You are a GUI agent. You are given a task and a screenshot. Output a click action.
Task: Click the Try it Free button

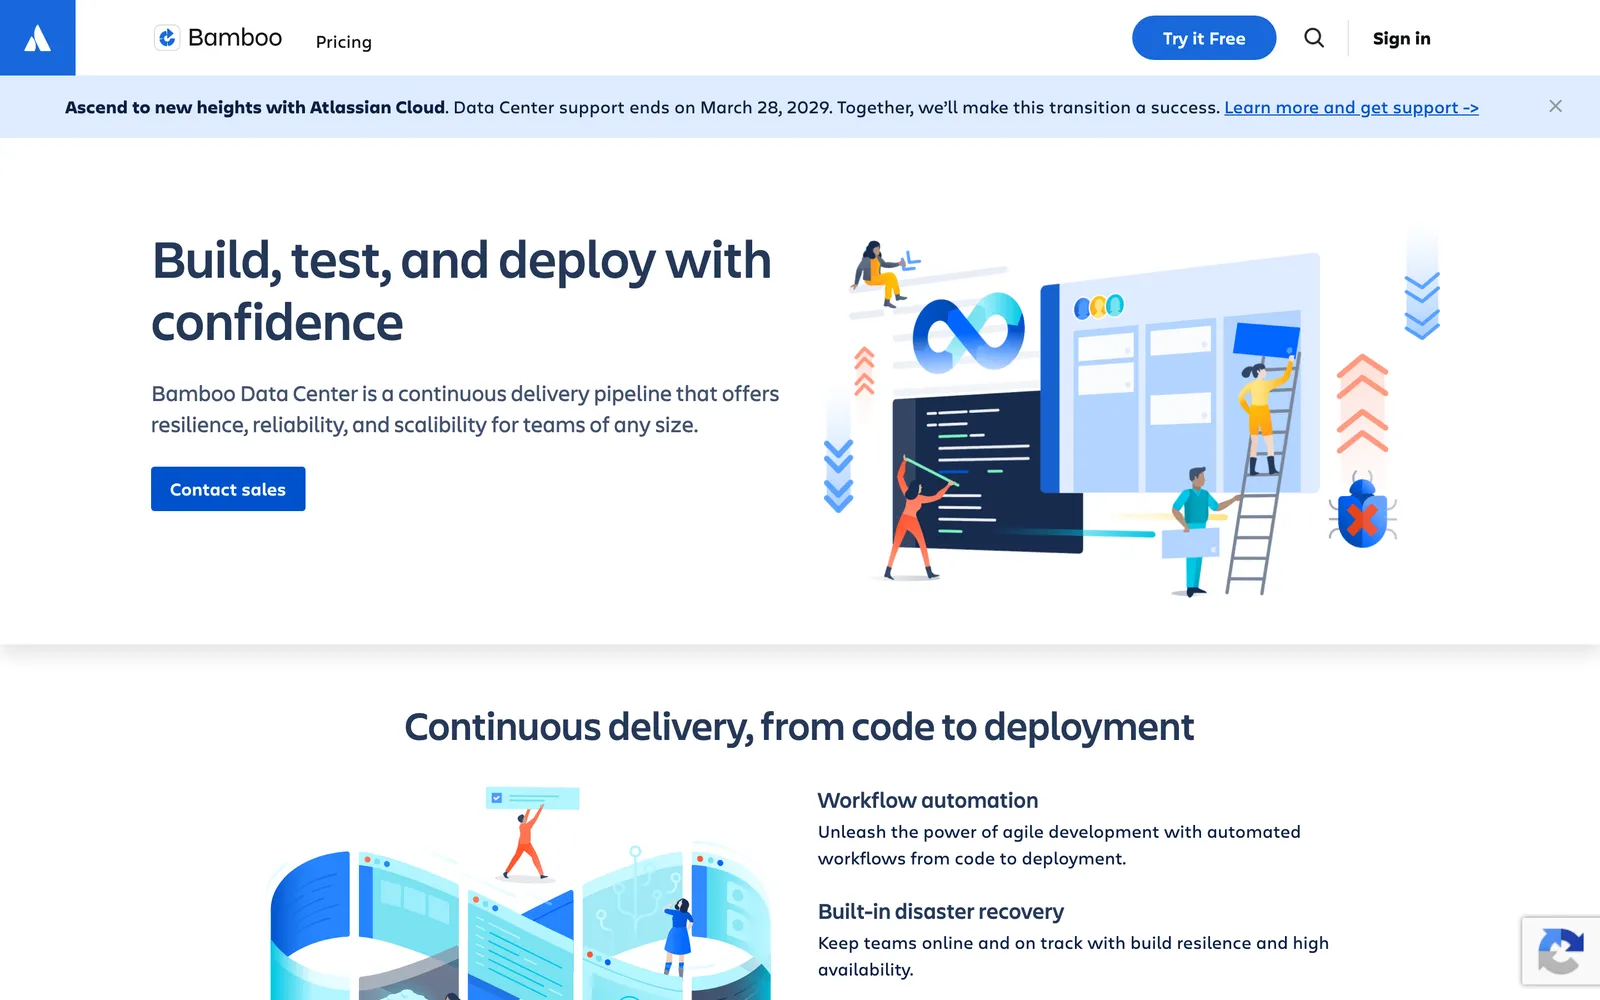[1204, 38]
